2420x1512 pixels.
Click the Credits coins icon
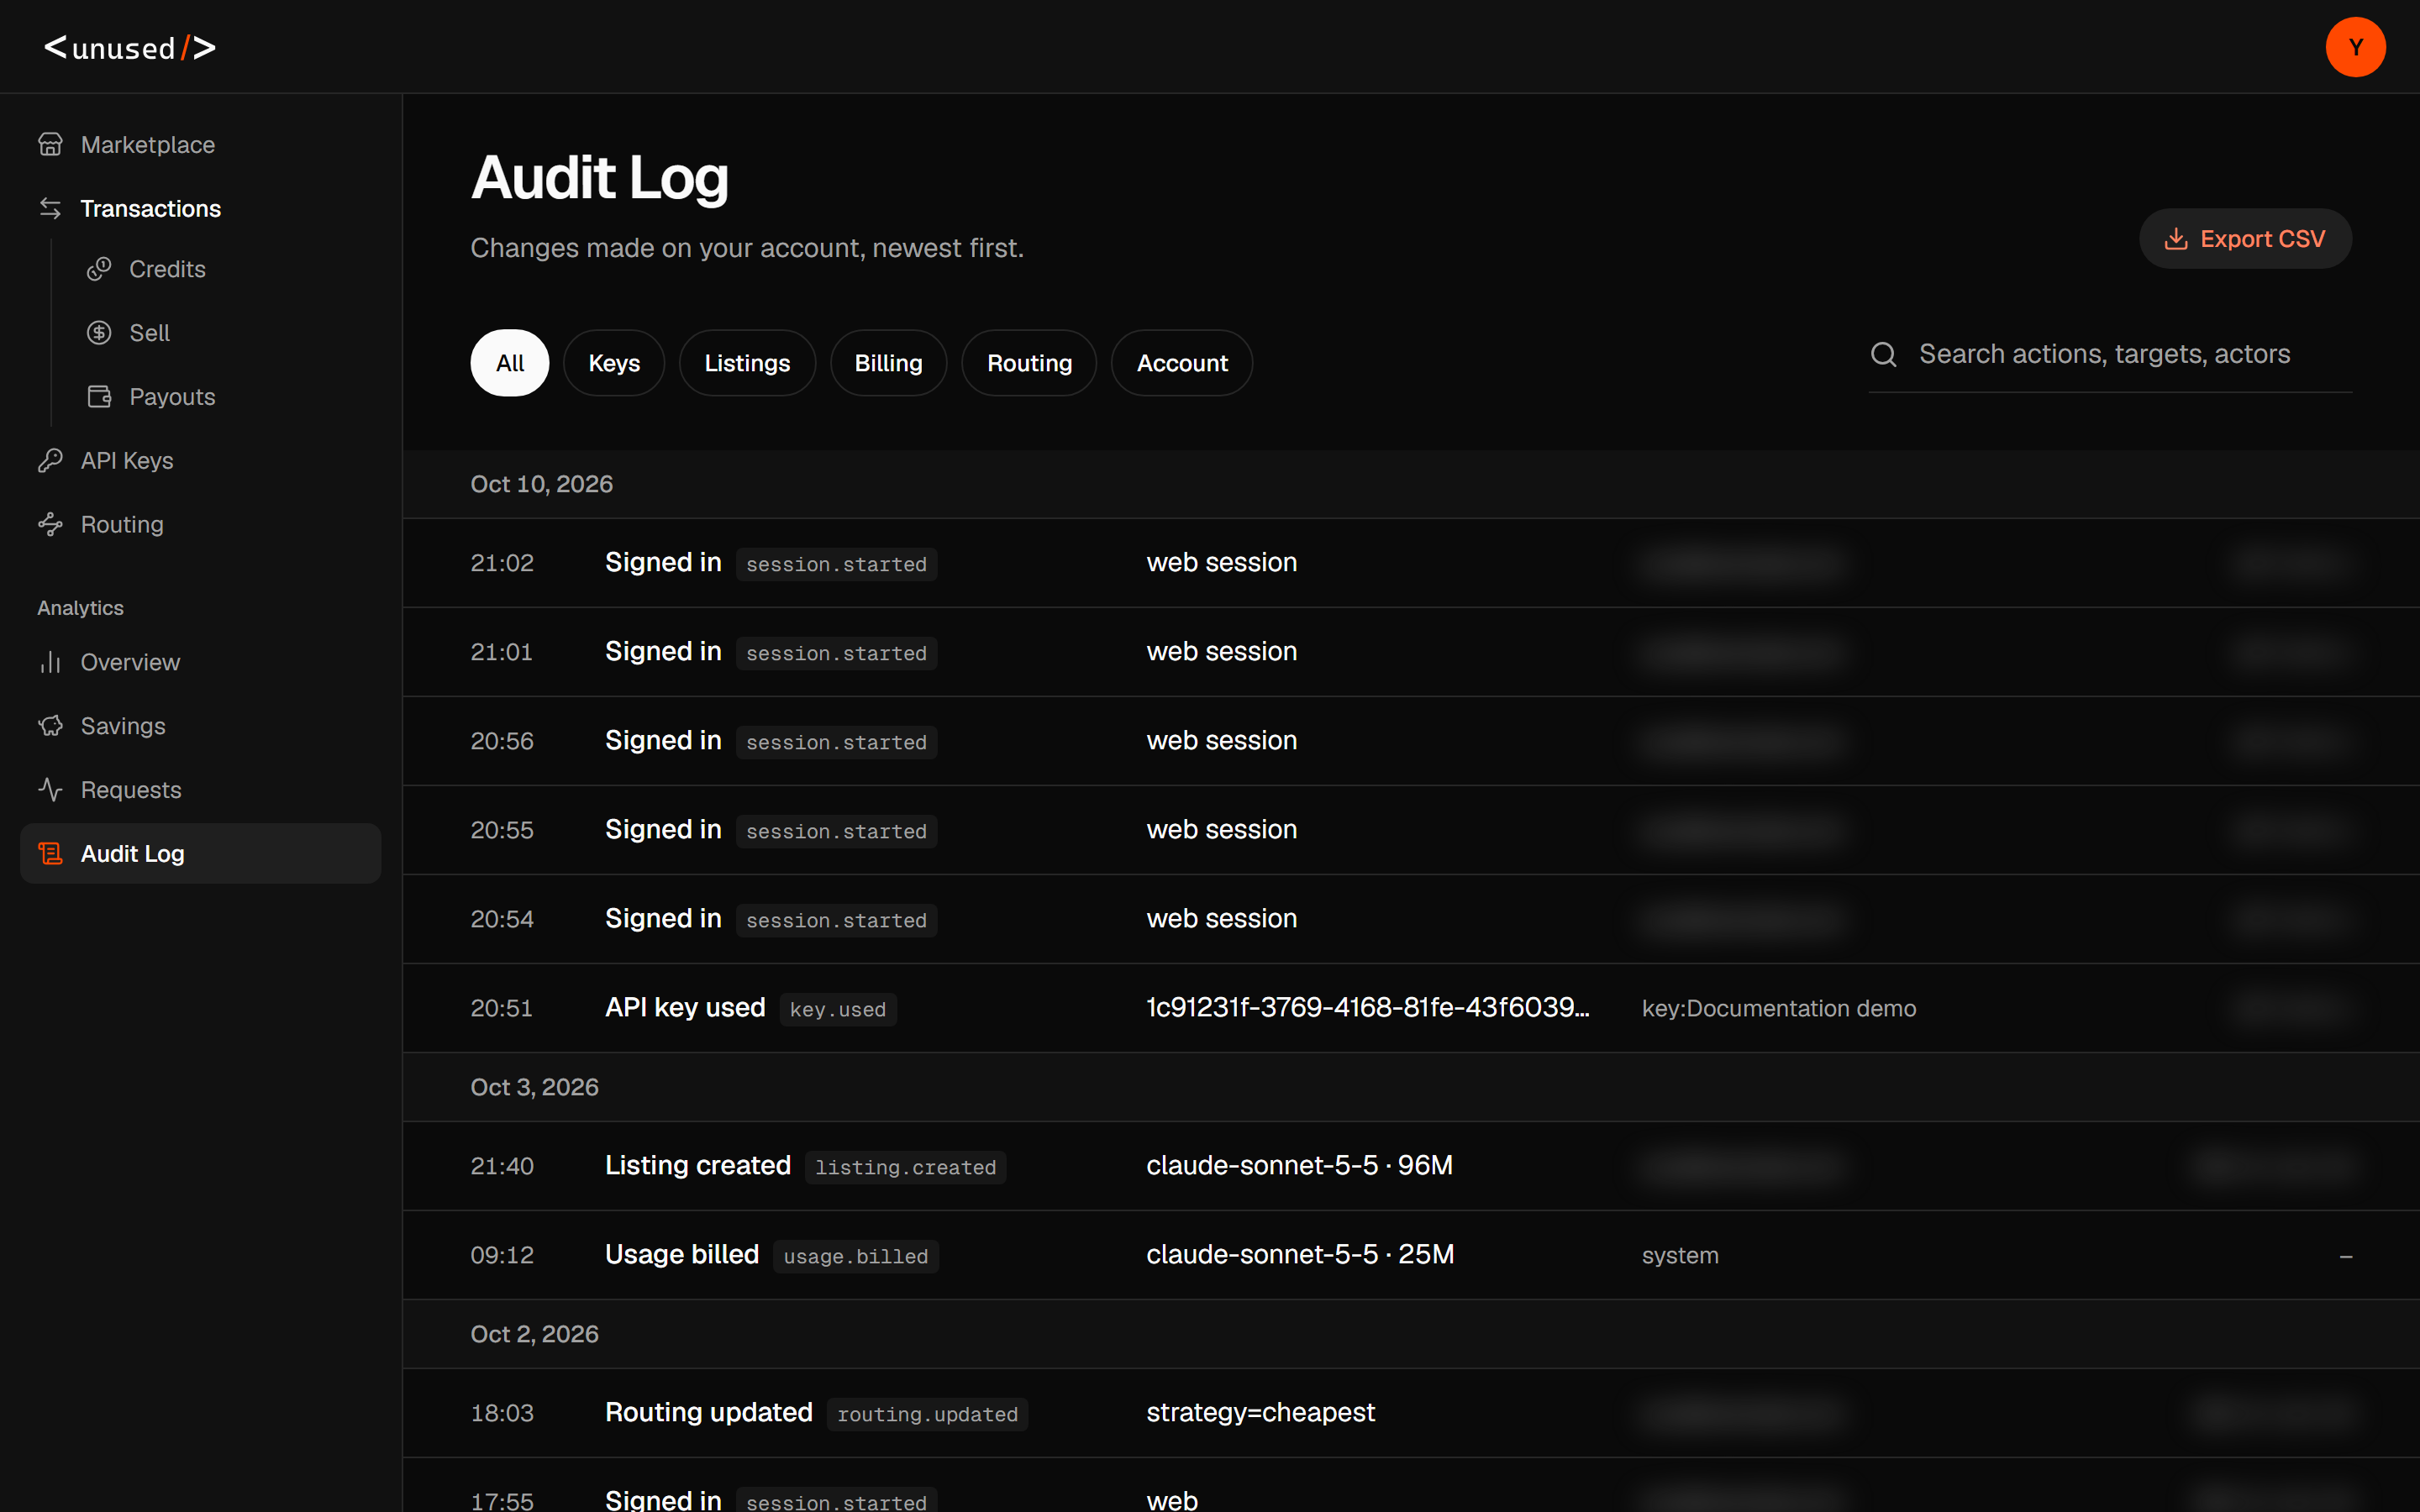point(99,269)
